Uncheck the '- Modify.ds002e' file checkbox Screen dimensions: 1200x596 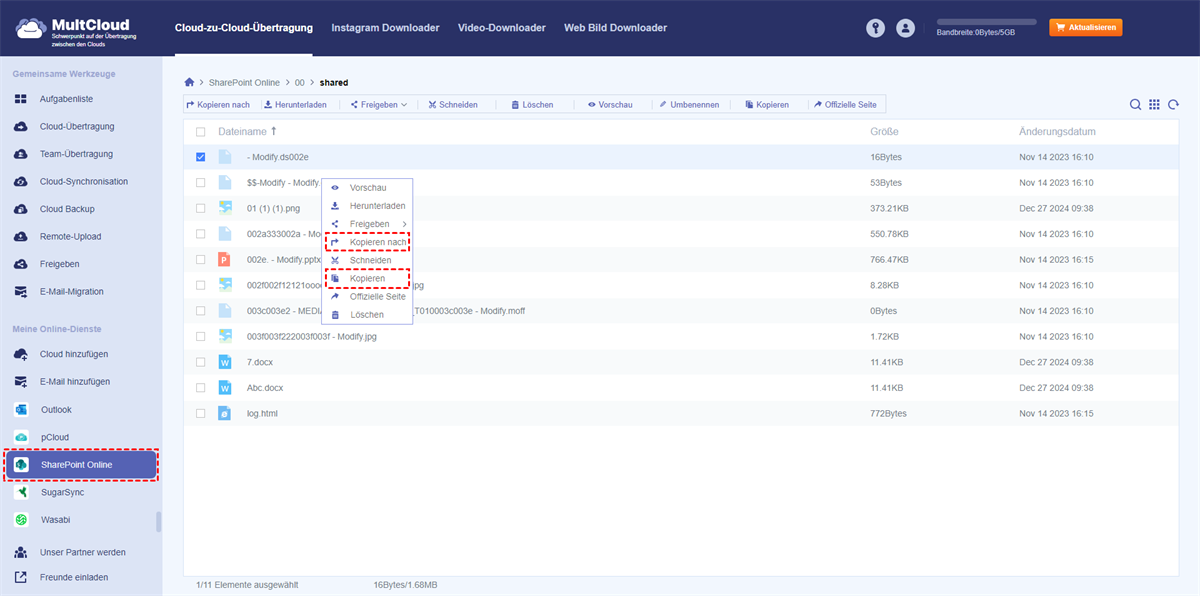[201, 157]
